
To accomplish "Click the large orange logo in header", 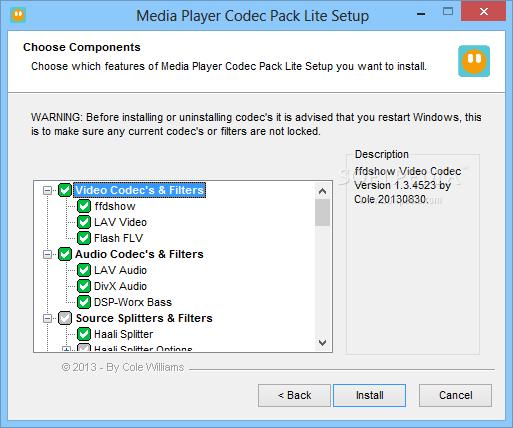I will point(474,61).
